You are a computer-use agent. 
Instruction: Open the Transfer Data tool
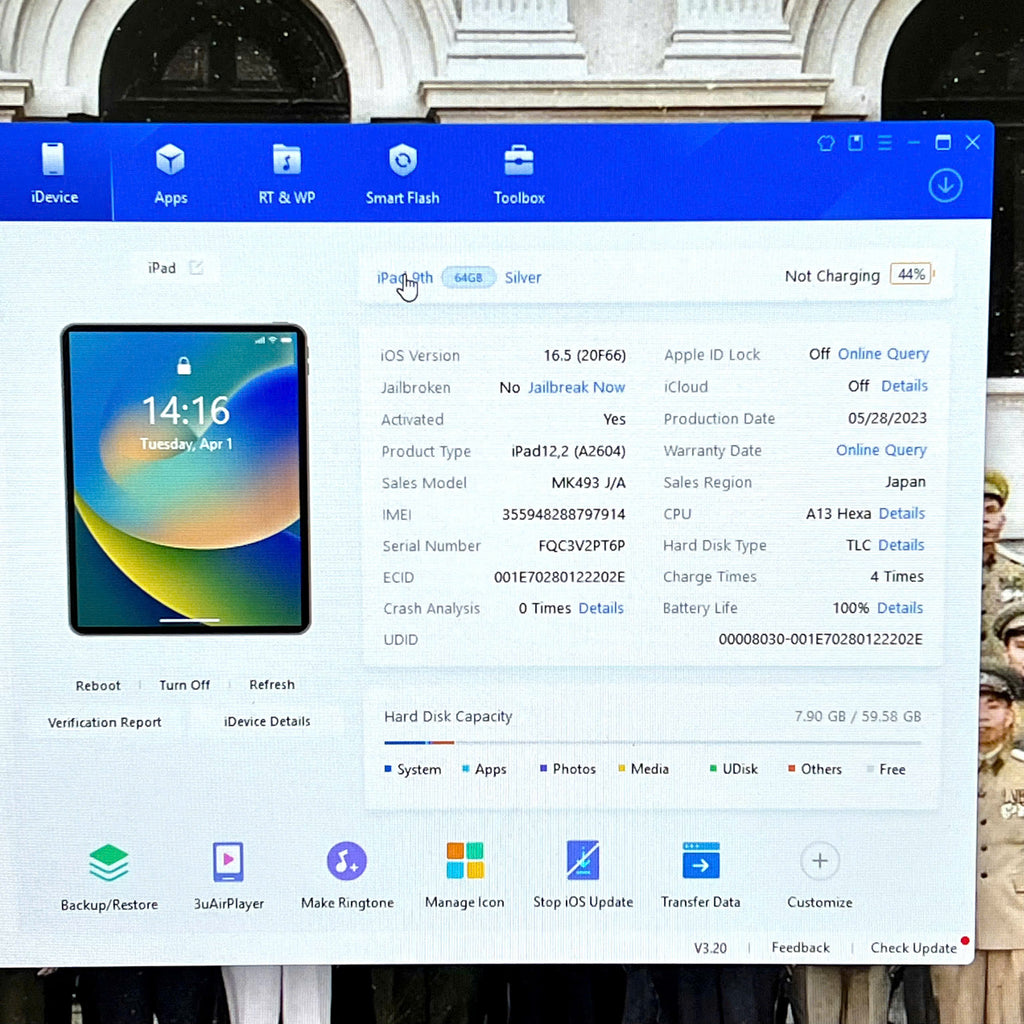point(701,860)
